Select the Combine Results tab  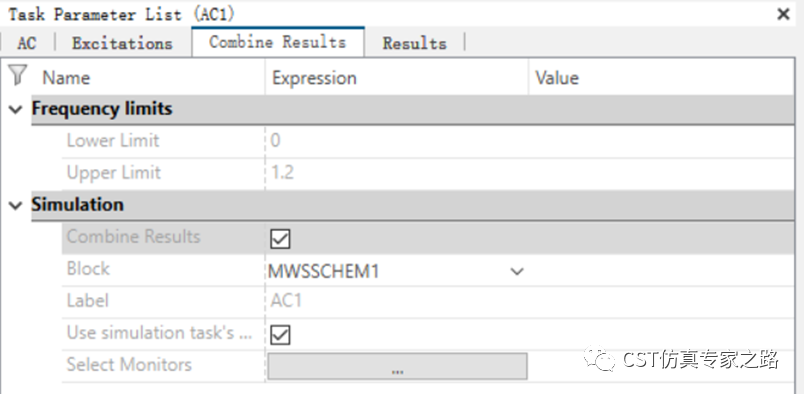click(277, 42)
